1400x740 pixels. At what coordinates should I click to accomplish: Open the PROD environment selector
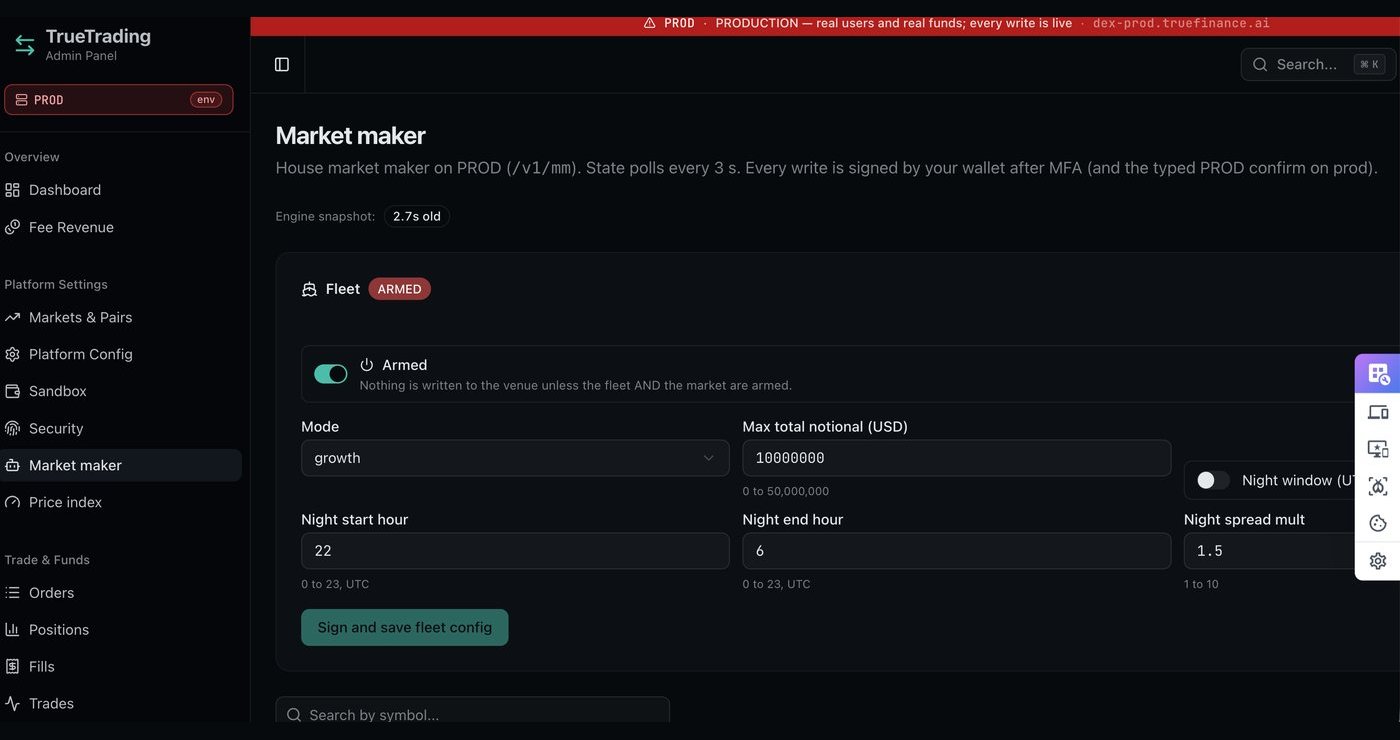[x=119, y=100]
